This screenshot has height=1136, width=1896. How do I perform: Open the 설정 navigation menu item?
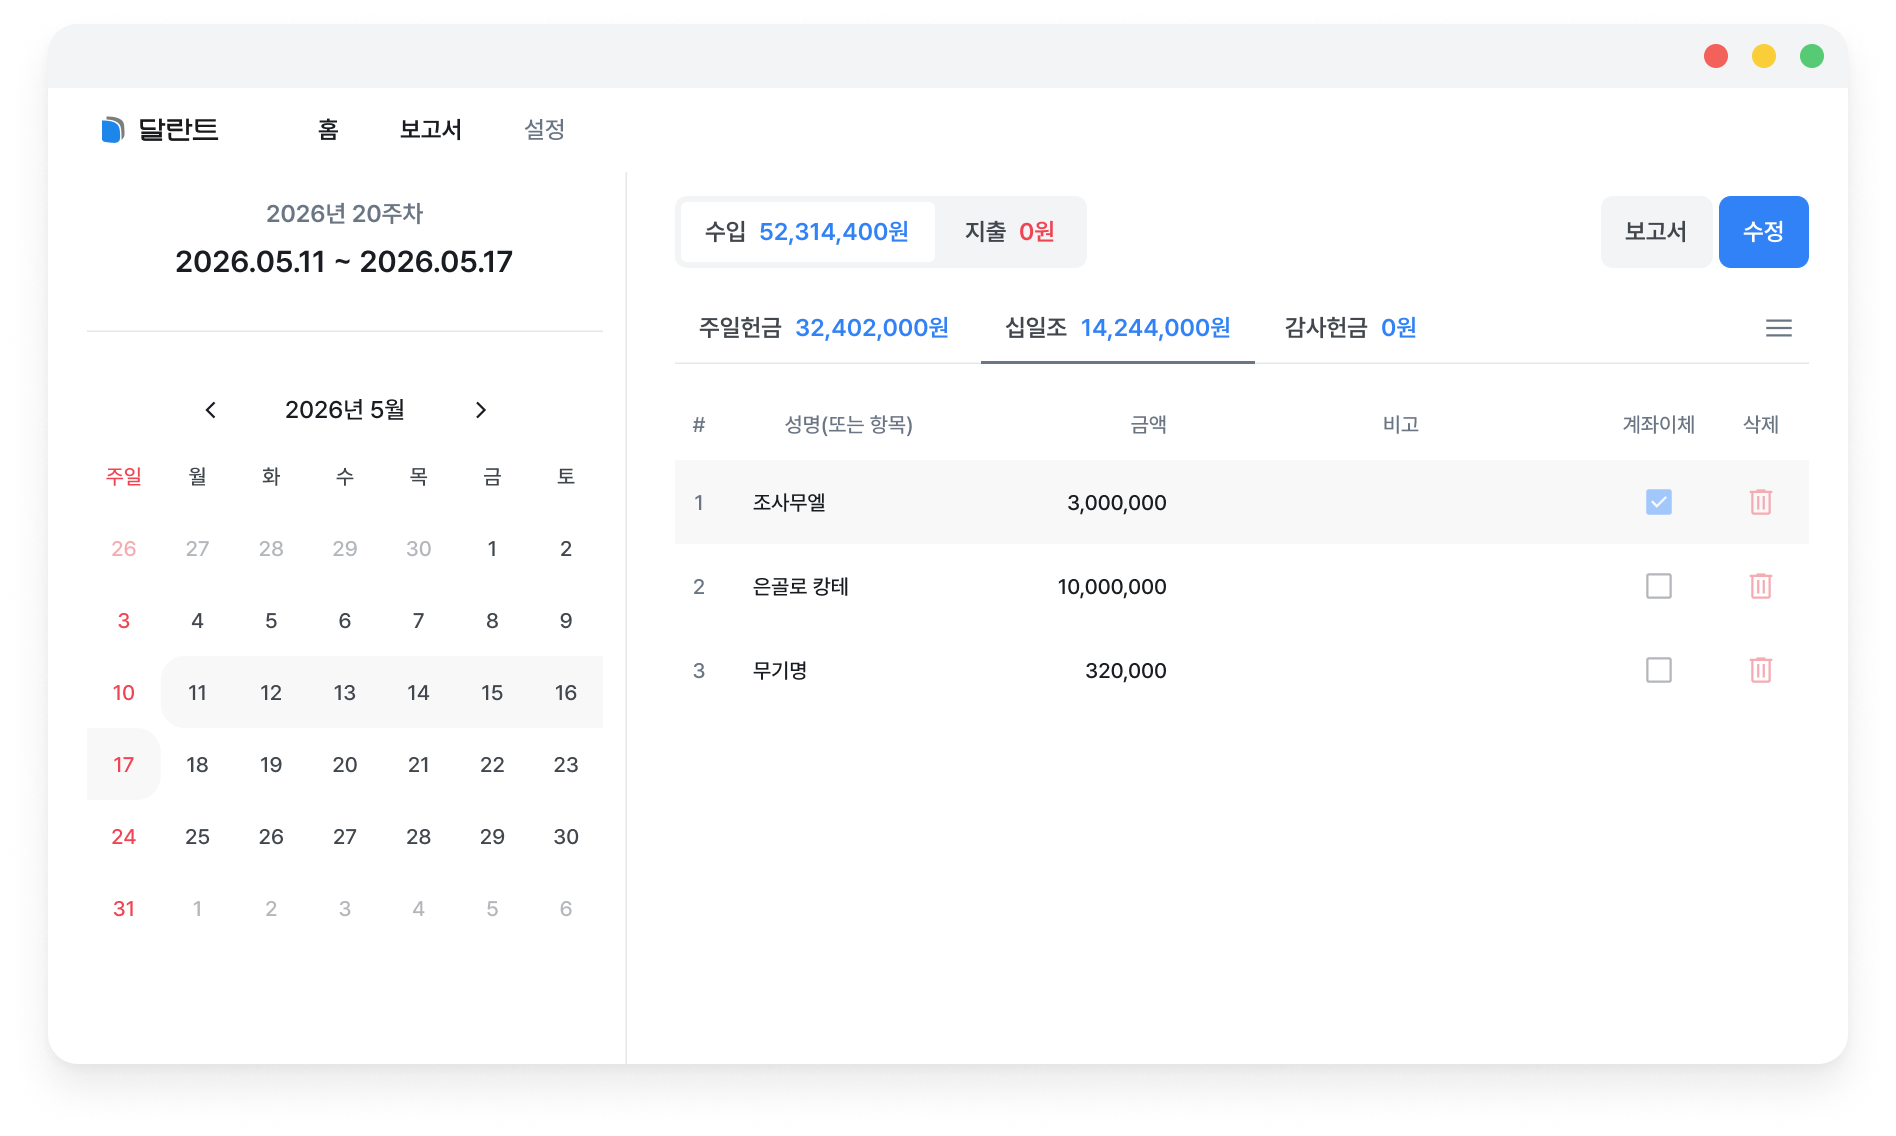coord(545,129)
